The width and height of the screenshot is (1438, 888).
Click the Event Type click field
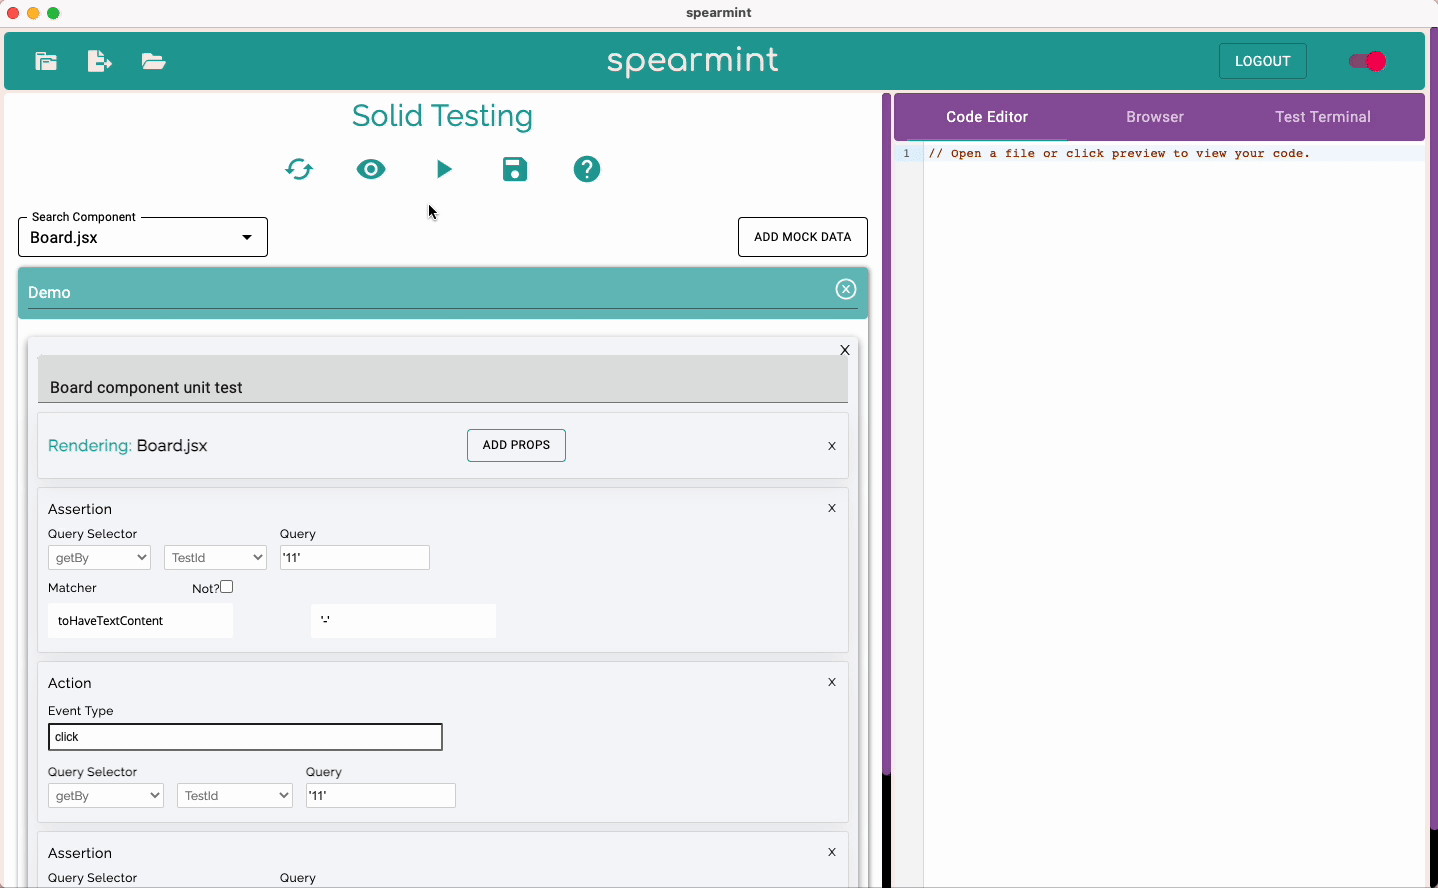245,737
